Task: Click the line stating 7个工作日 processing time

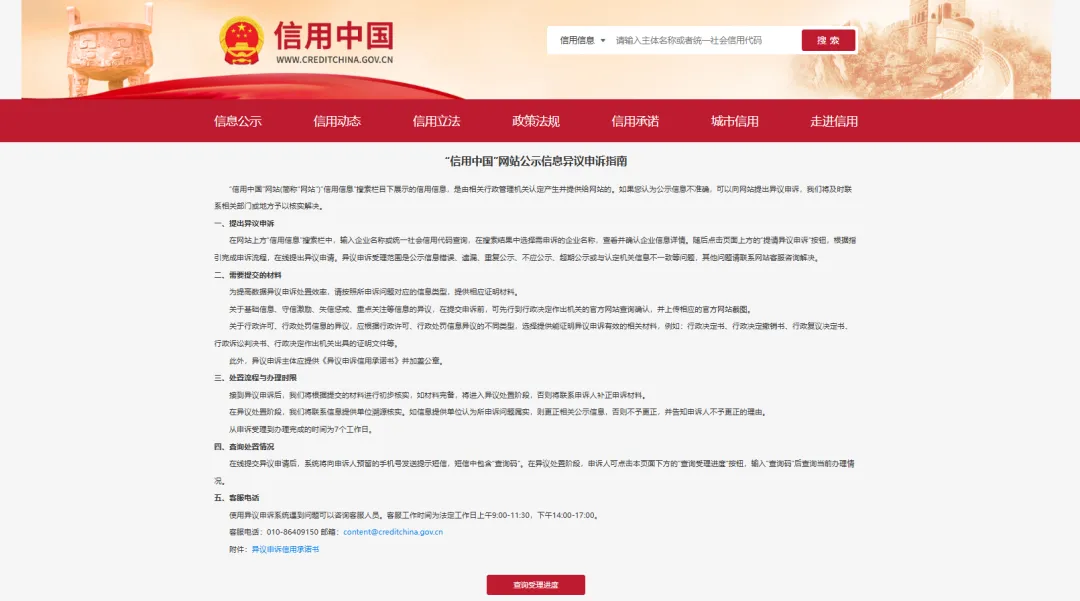Action: point(301,430)
